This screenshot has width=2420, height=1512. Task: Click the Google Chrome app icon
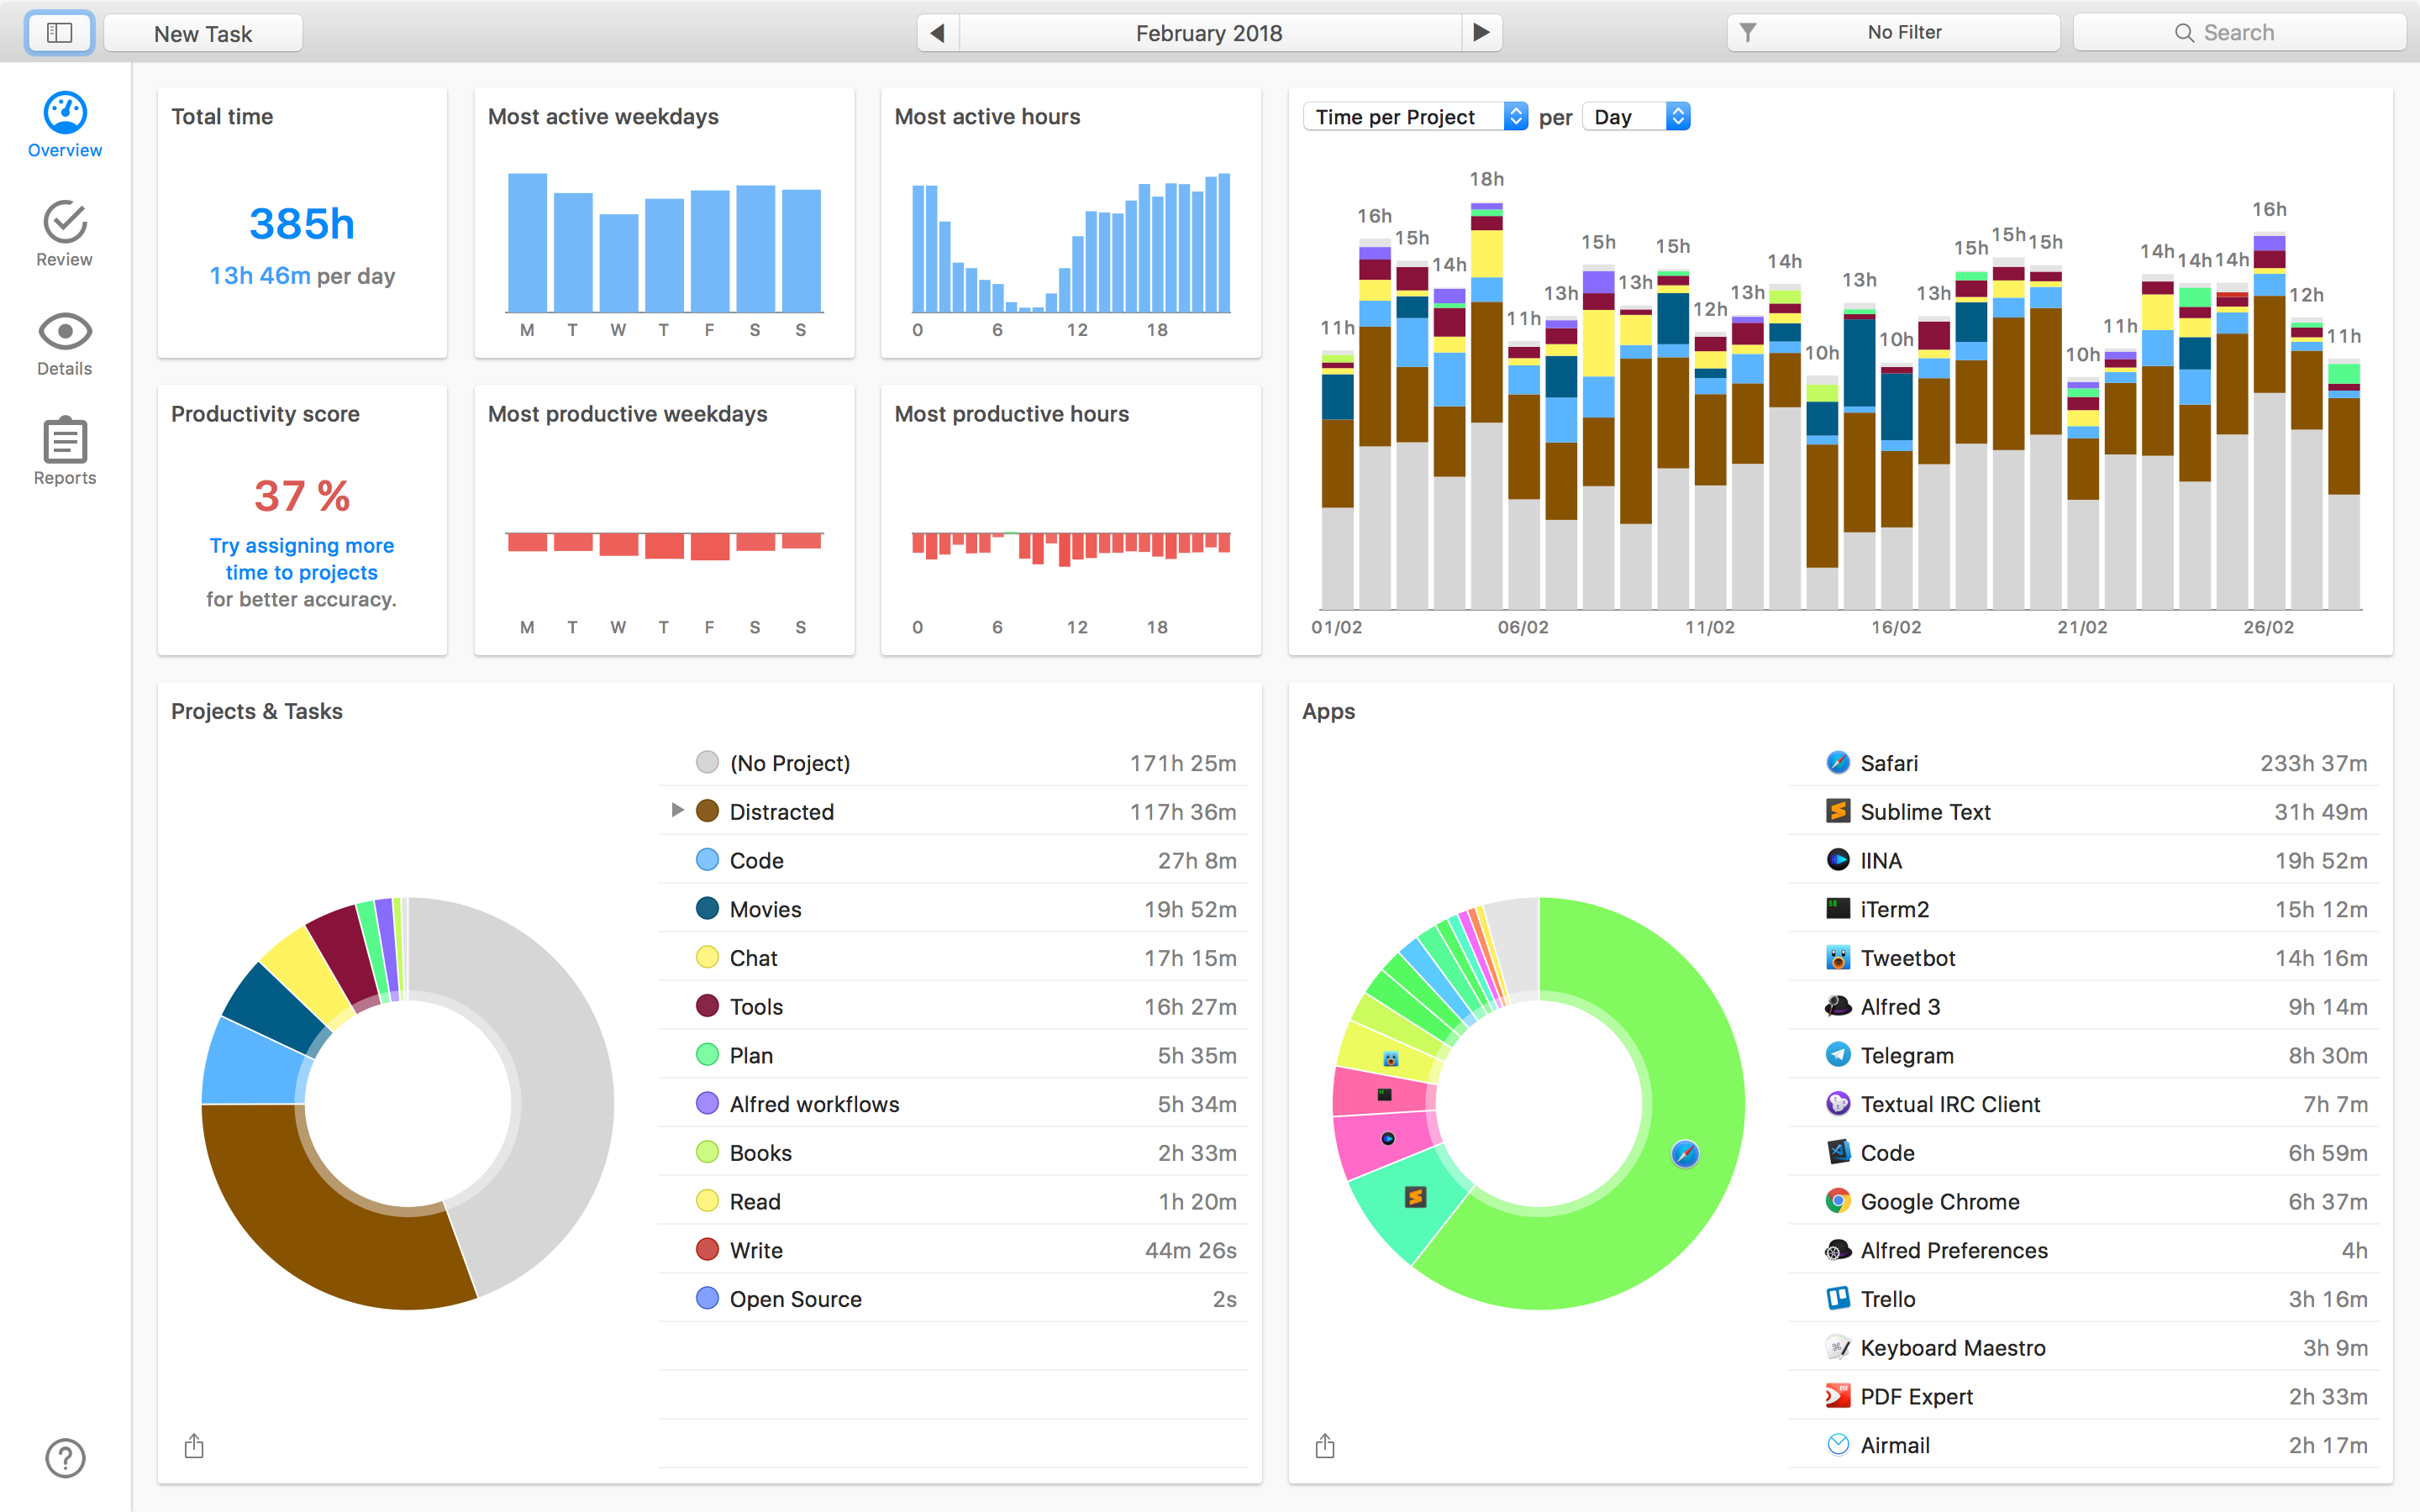[x=1838, y=1201]
